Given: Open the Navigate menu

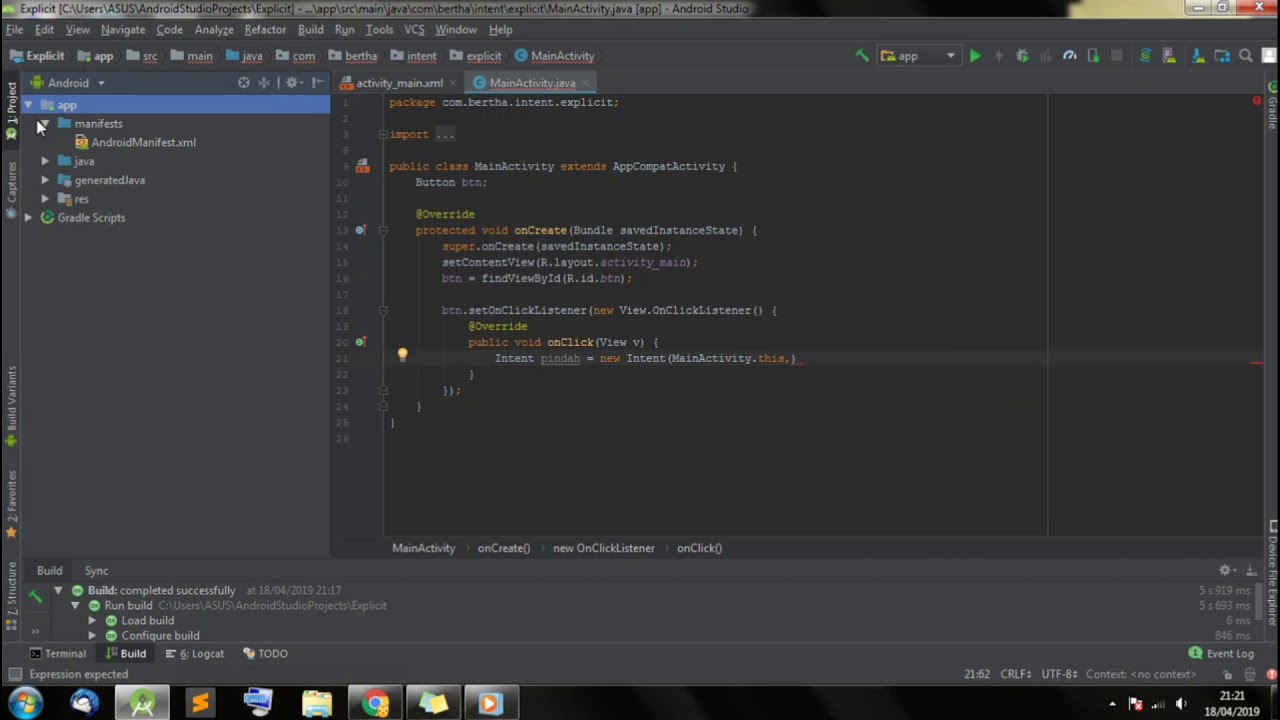Looking at the screenshot, I should (123, 30).
